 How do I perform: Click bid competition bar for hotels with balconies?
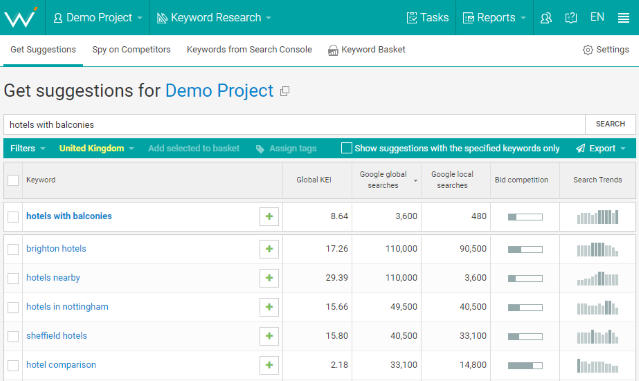(x=525, y=217)
